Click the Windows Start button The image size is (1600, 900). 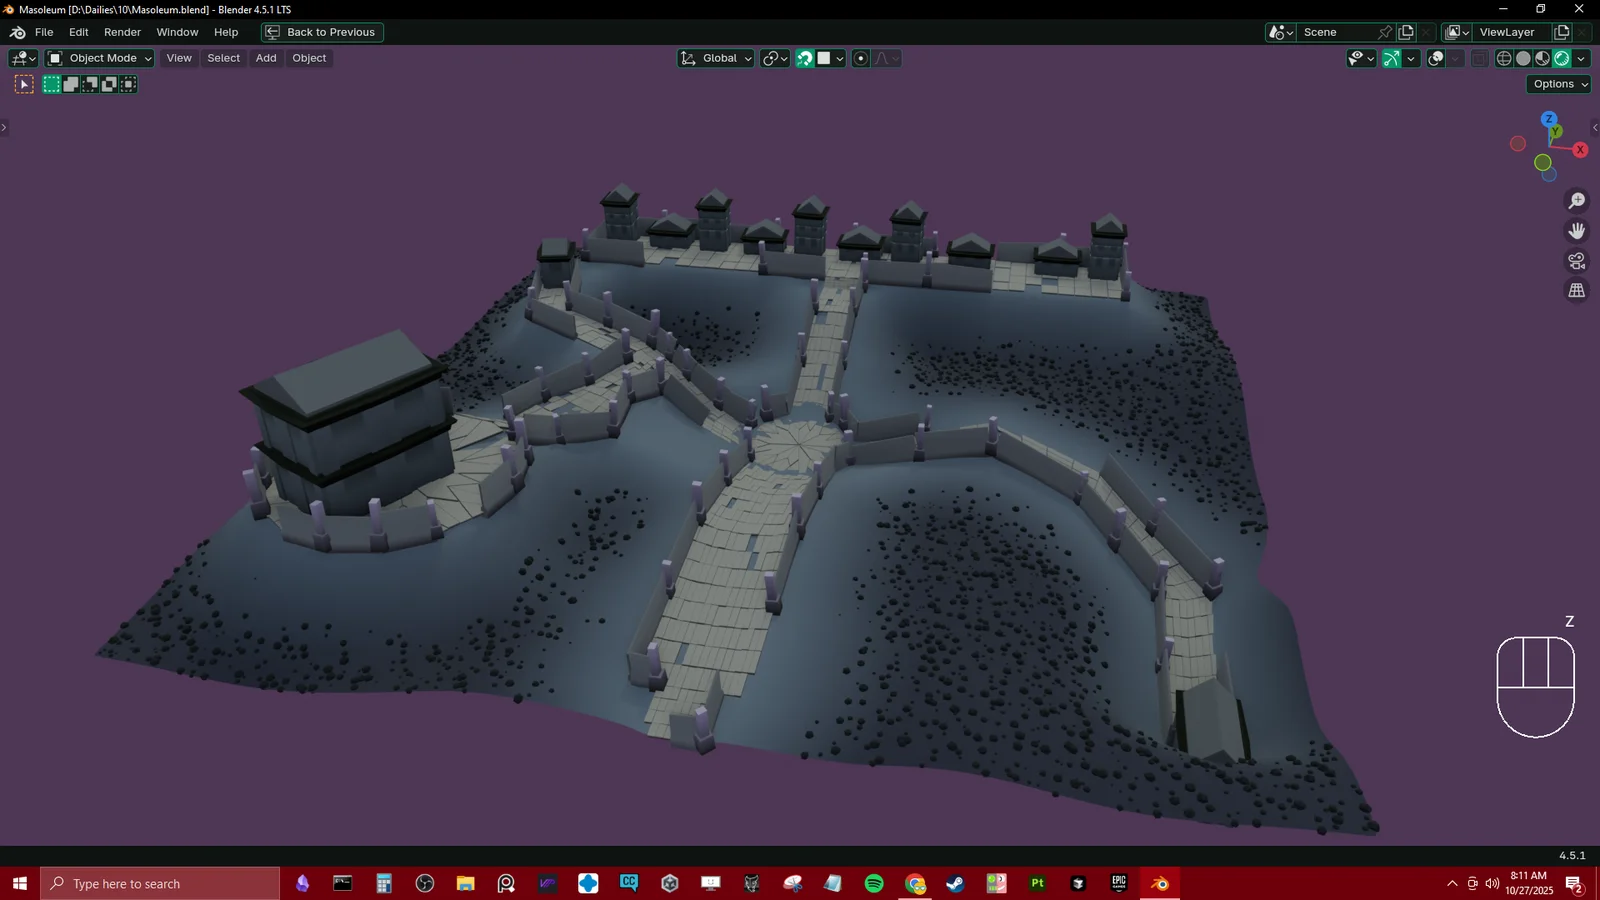[19, 884]
